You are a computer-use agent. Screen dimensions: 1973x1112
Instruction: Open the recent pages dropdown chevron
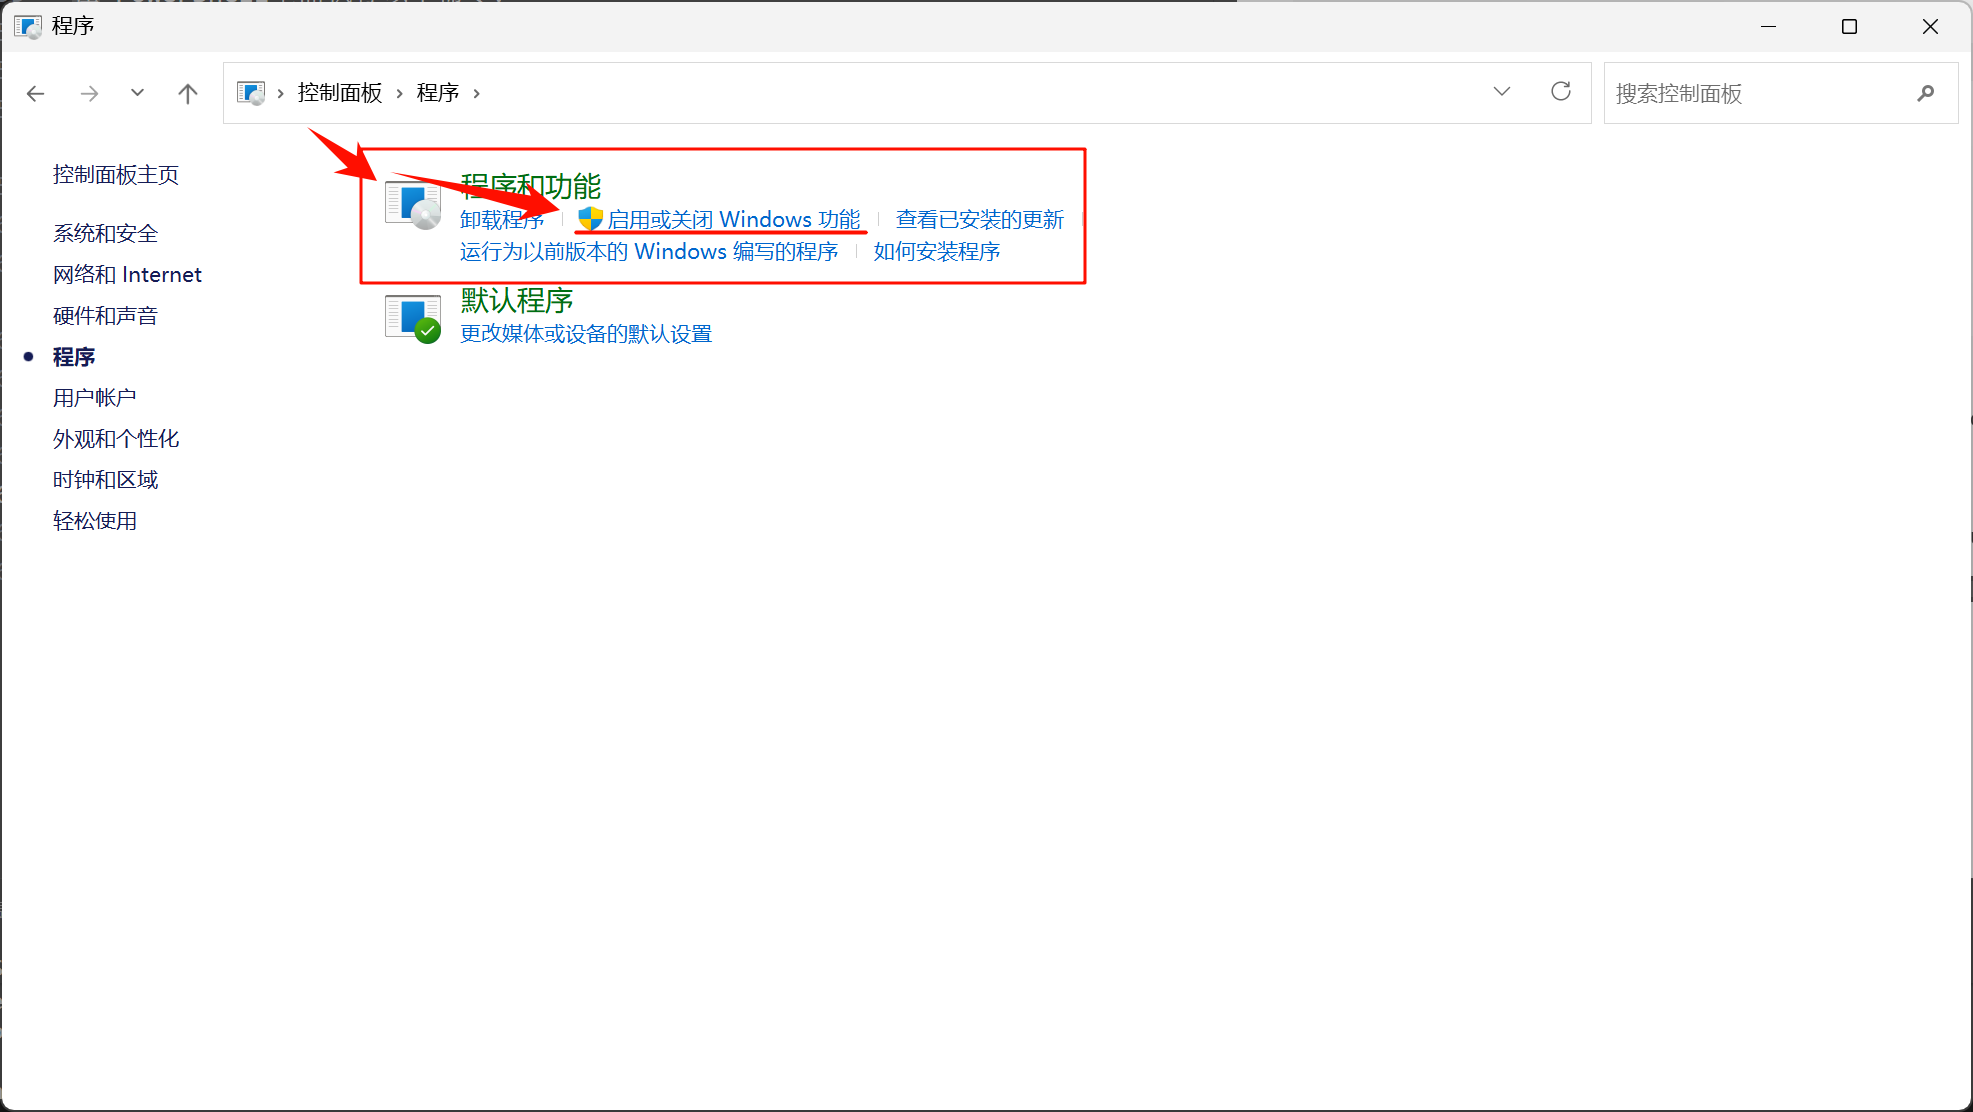coord(137,92)
